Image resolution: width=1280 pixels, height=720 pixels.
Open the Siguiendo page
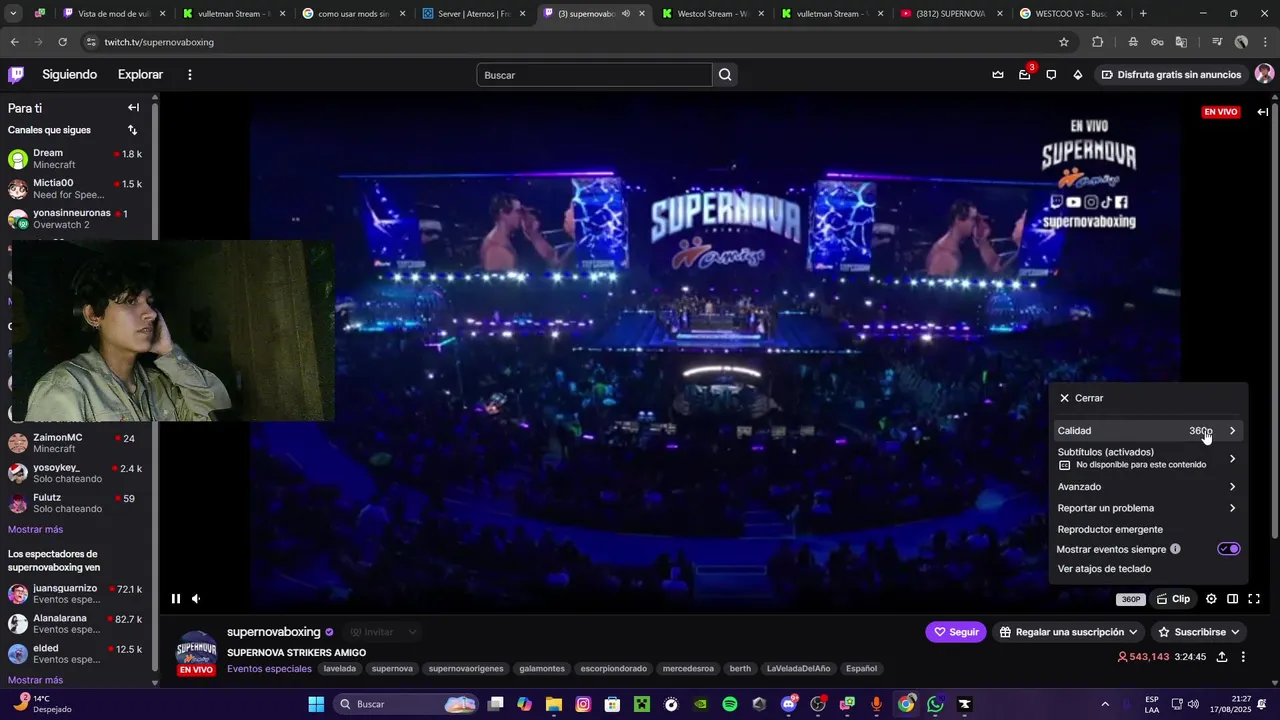click(69, 75)
